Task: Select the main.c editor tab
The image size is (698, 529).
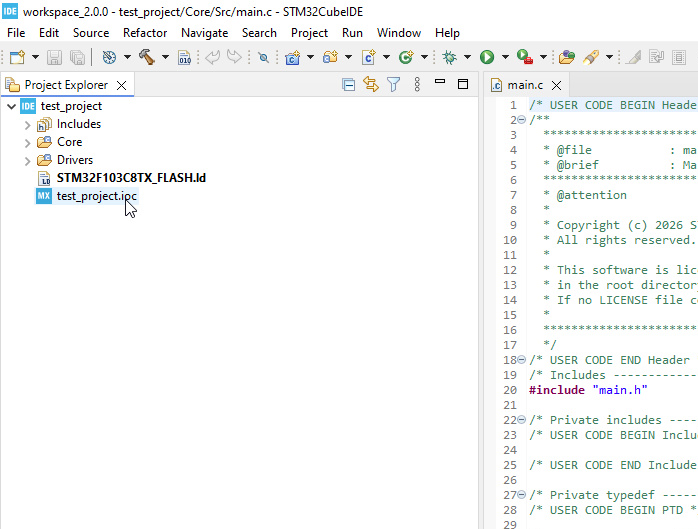Action: pyautogui.click(x=525, y=85)
